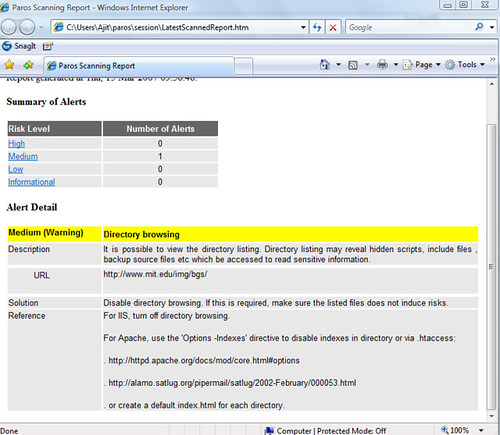Screen dimensions: 500x435
Task: Click the vertical scrollbar down arrow
Action: click(492, 416)
